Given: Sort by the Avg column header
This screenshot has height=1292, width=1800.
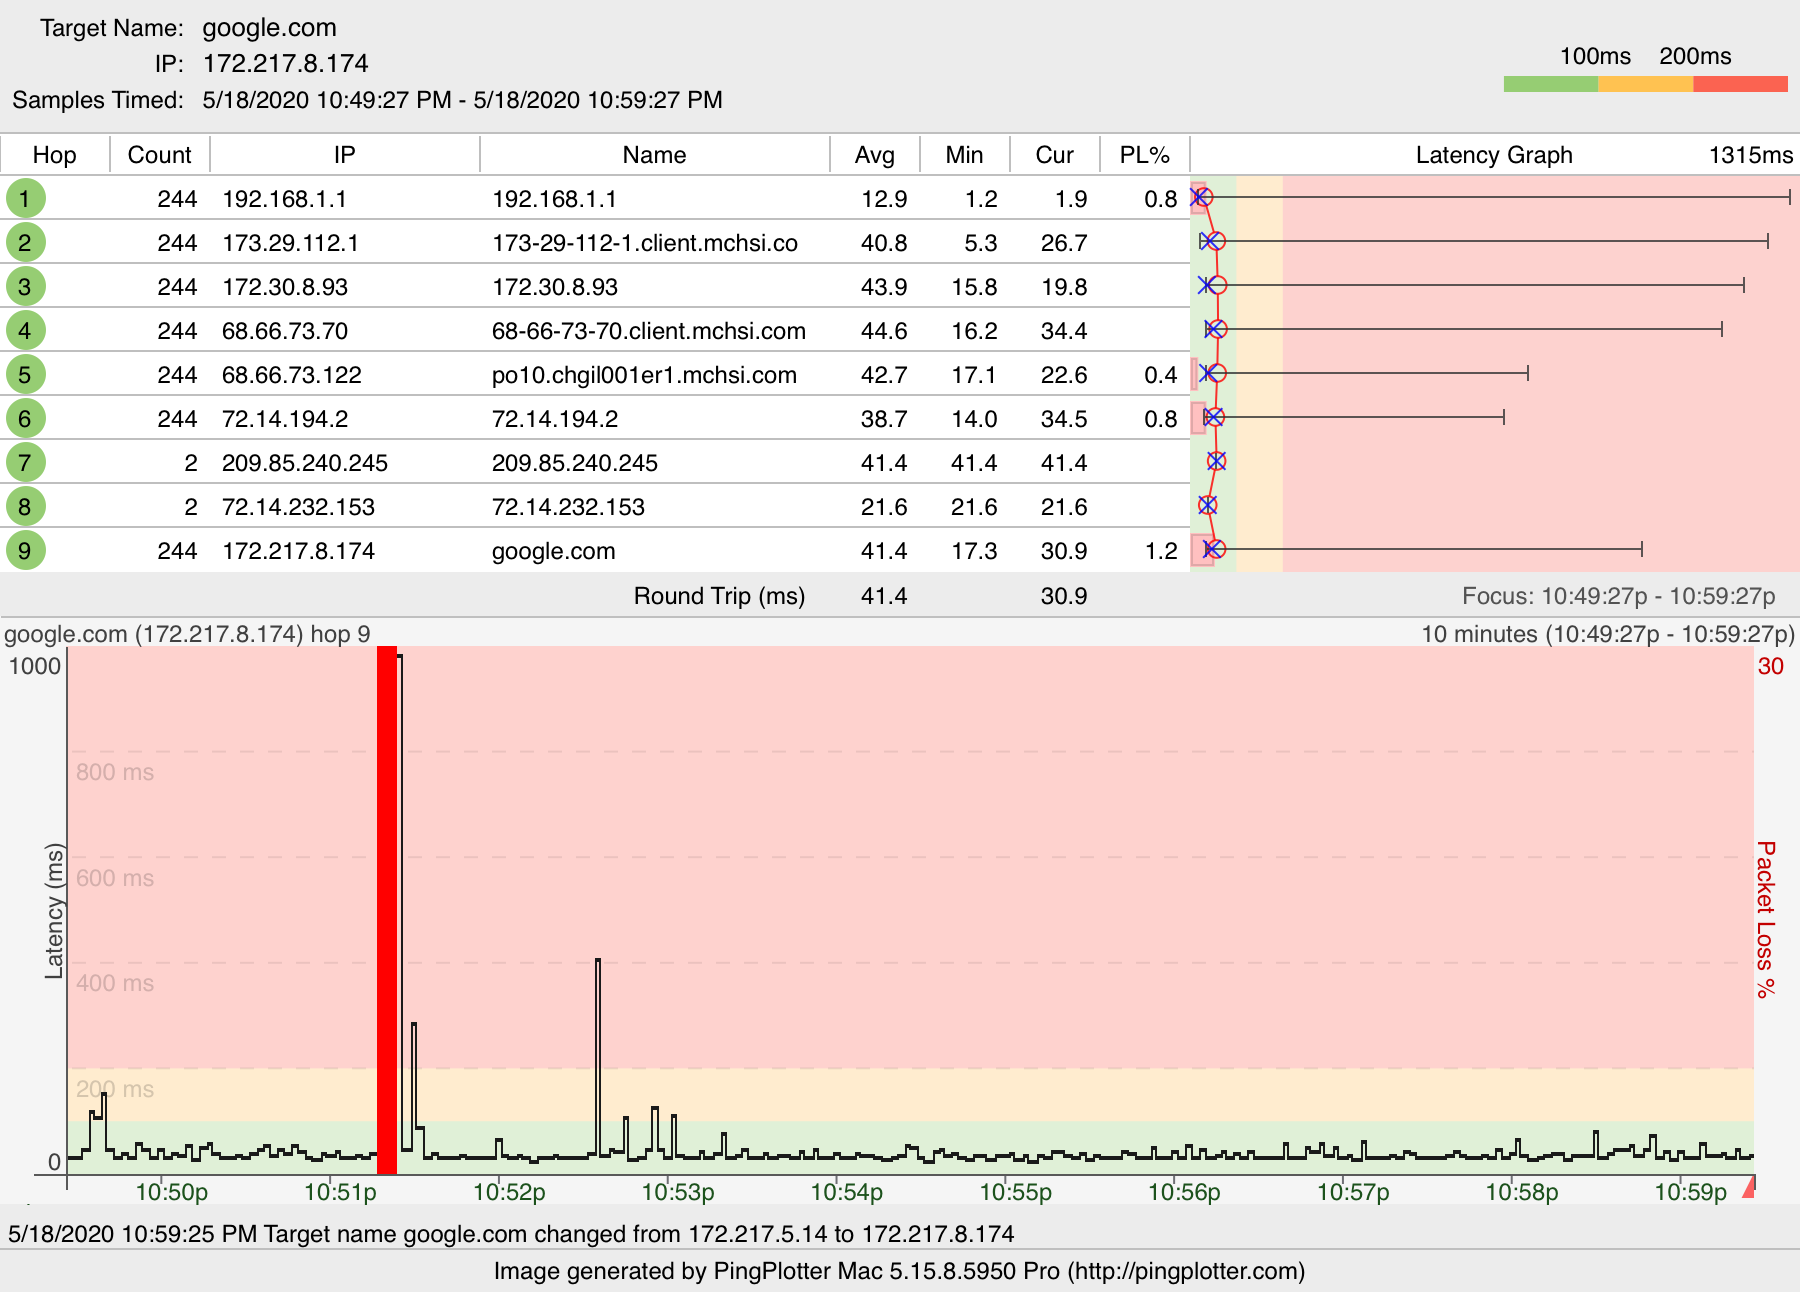Looking at the screenshot, I should click(874, 155).
